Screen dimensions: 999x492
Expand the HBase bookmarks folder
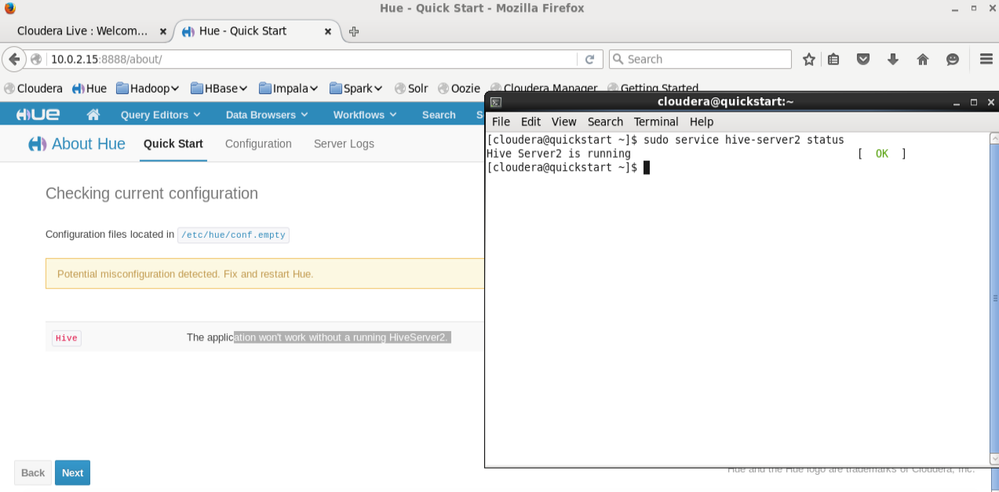219,89
